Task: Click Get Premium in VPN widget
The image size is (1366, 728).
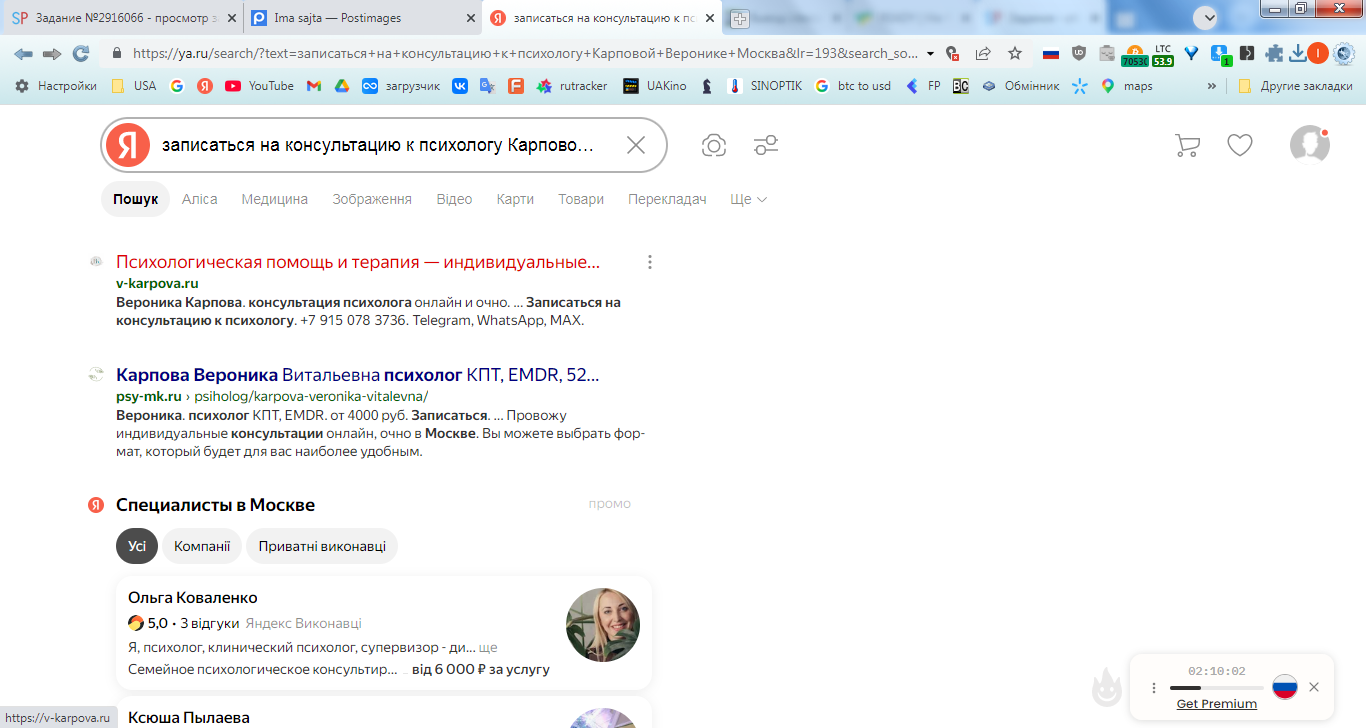Action: (x=1217, y=703)
